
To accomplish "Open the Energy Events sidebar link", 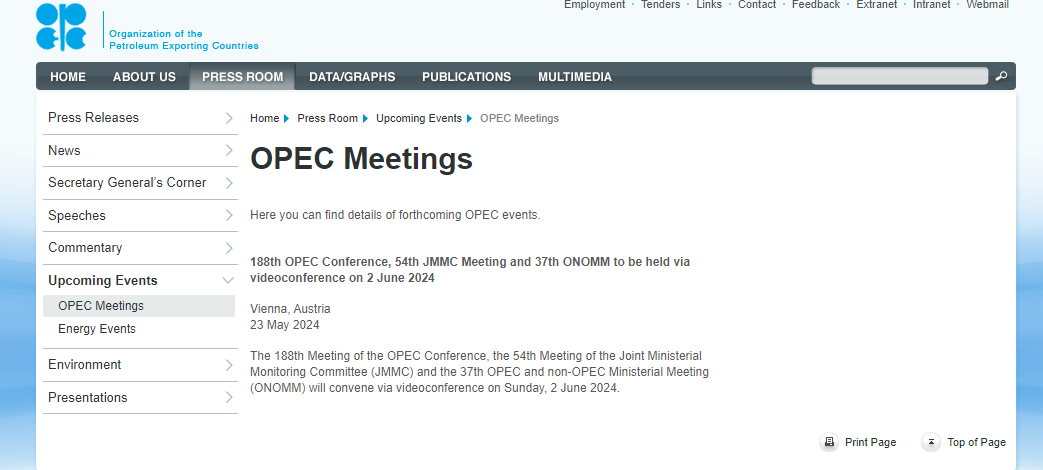I will tap(97, 329).
